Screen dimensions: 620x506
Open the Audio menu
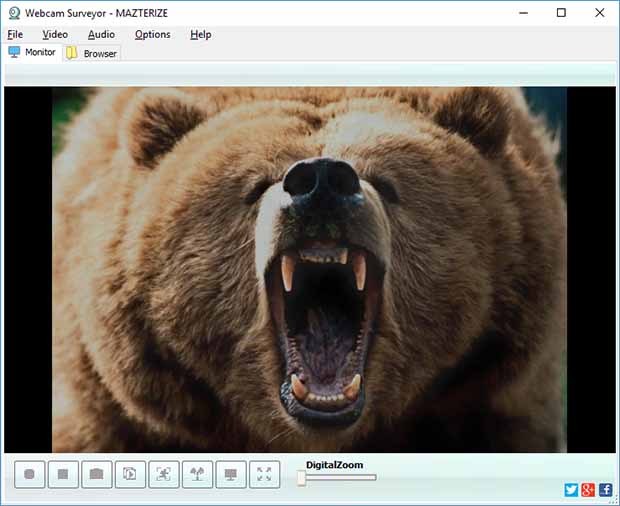point(101,34)
